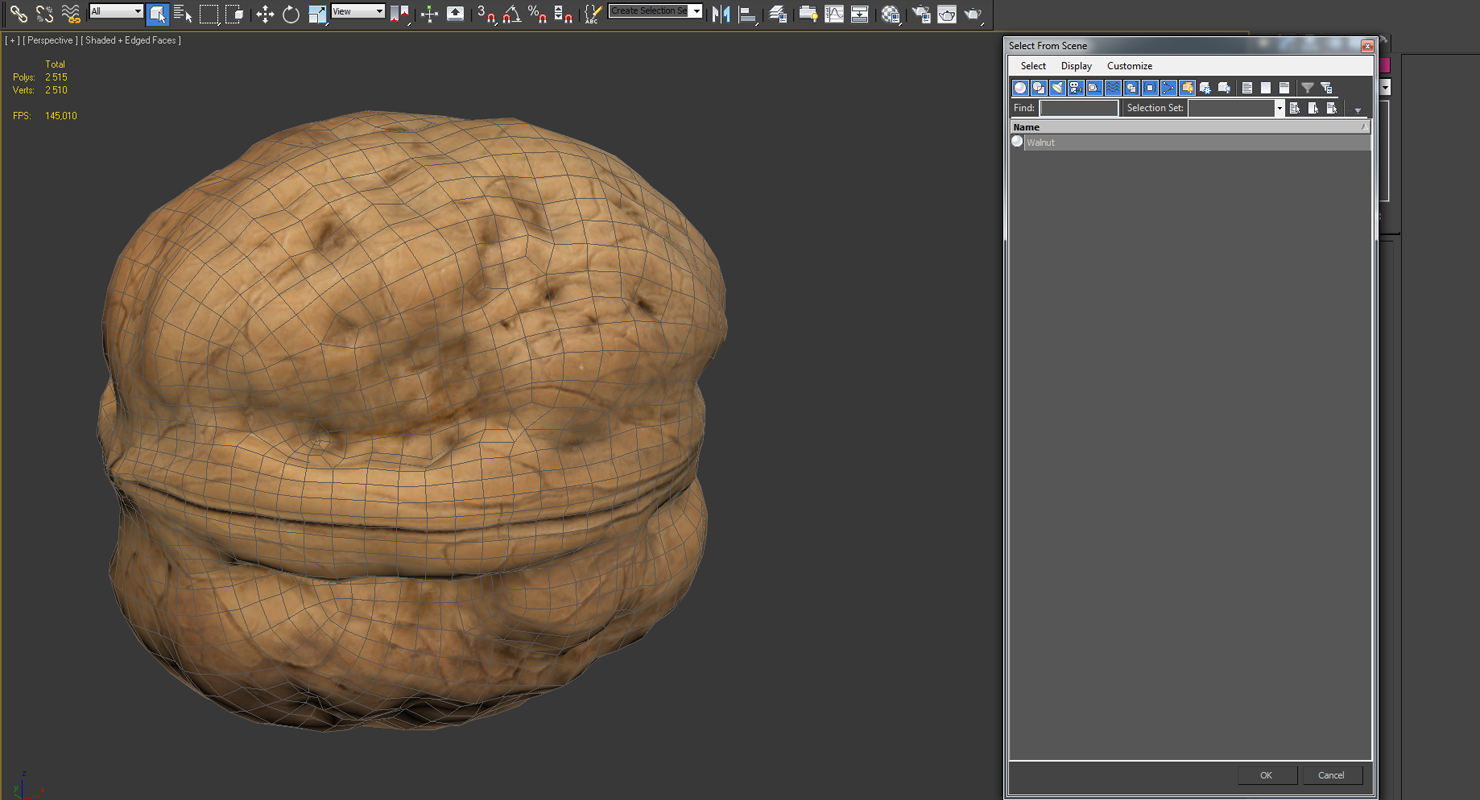Enable the Select and Manipulate tool
The width and height of the screenshot is (1480, 800).
tap(430, 14)
